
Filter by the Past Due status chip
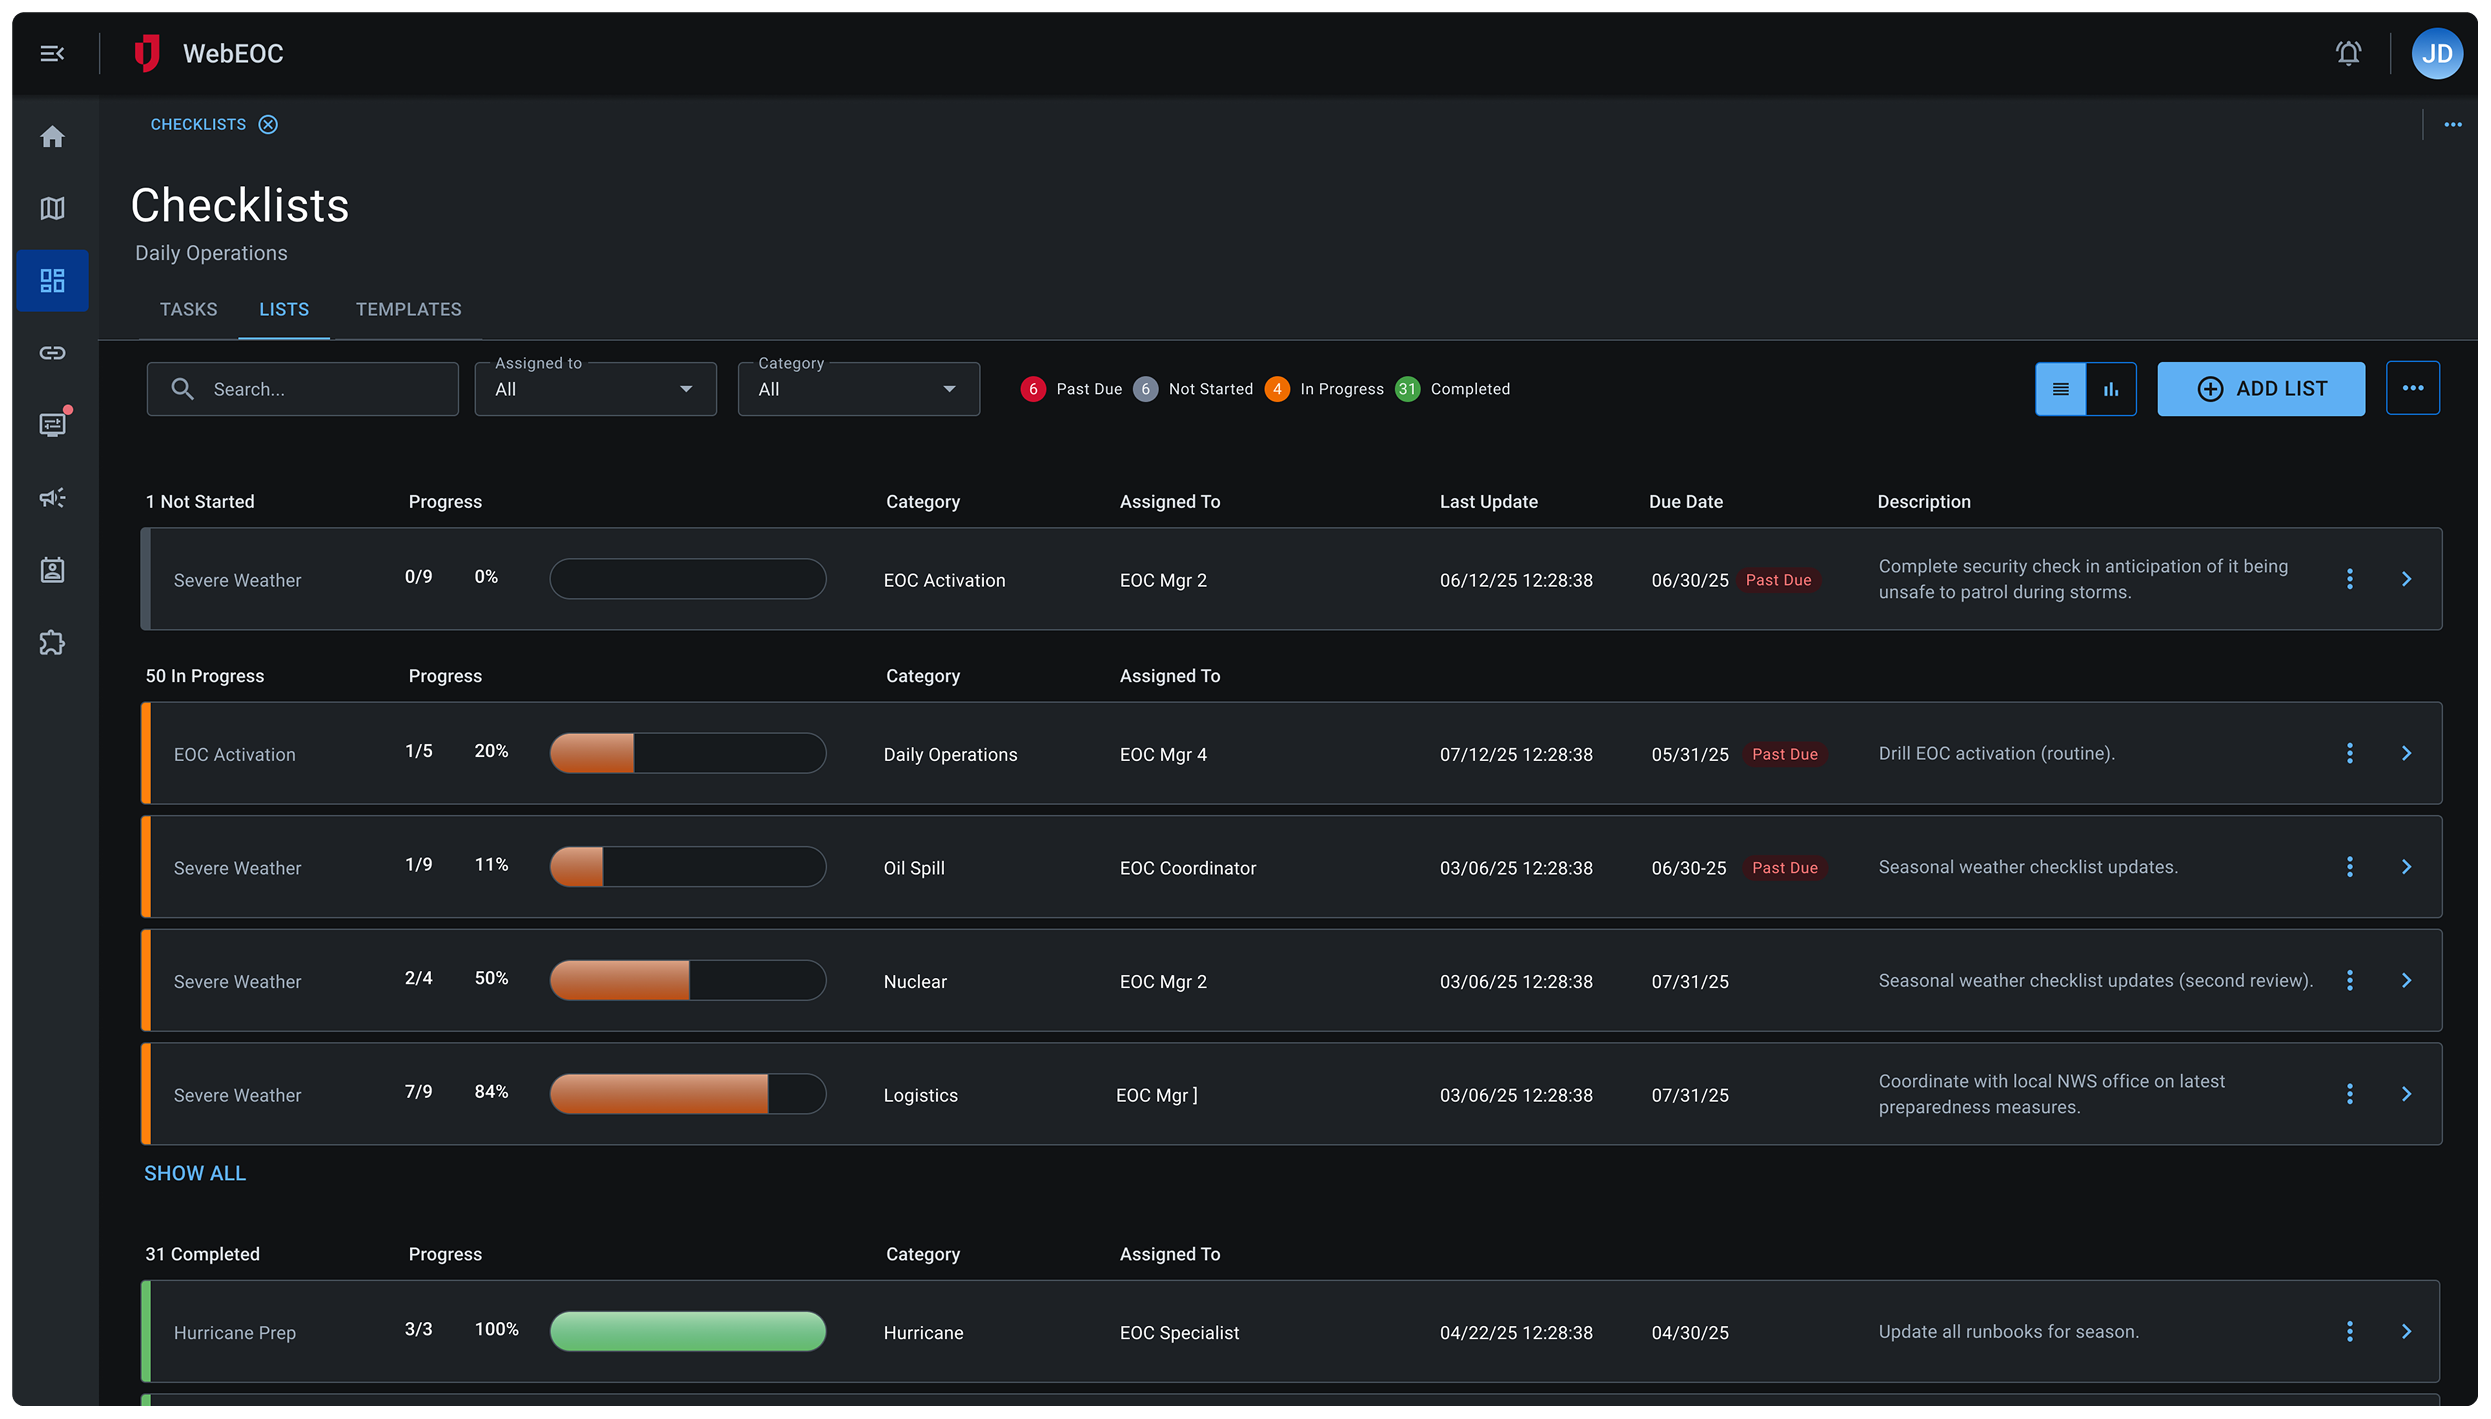(x=1071, y=389)
